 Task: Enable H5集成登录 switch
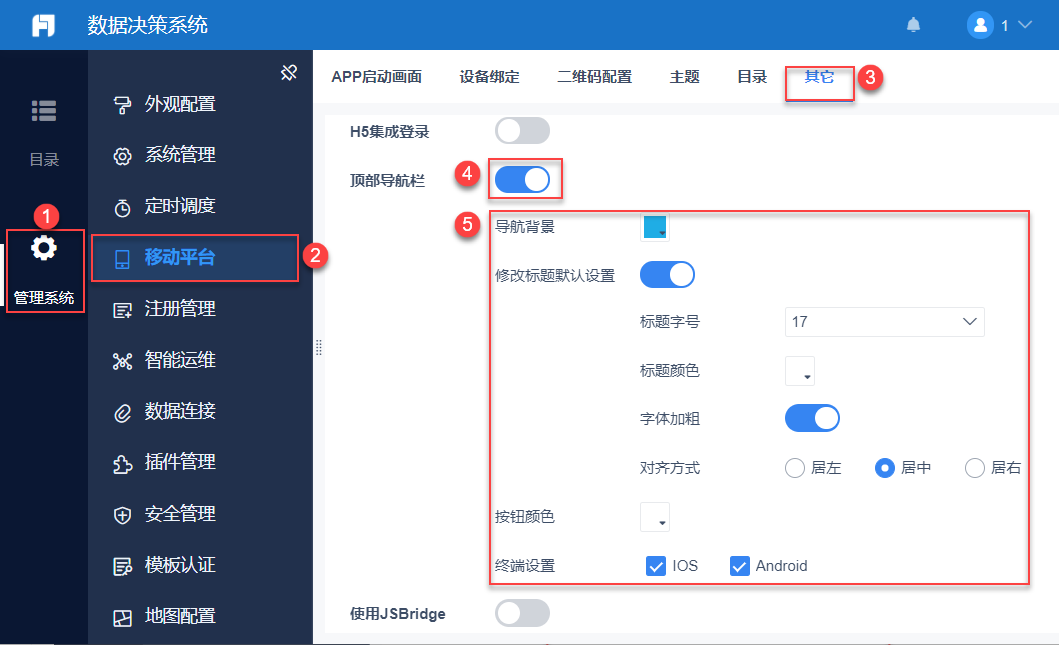[522, 130]
